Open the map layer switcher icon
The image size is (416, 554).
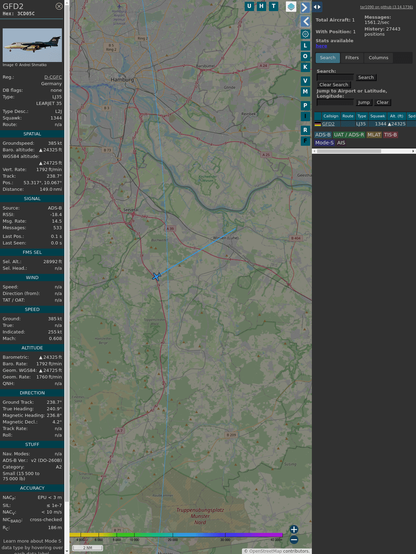[x=291, y=6]
